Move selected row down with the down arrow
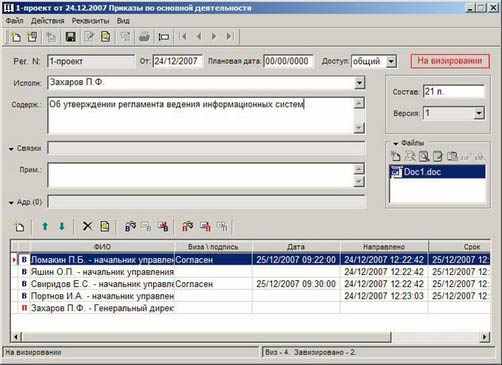502x365 pixels. pyautogui.click(x=62, y=227)
